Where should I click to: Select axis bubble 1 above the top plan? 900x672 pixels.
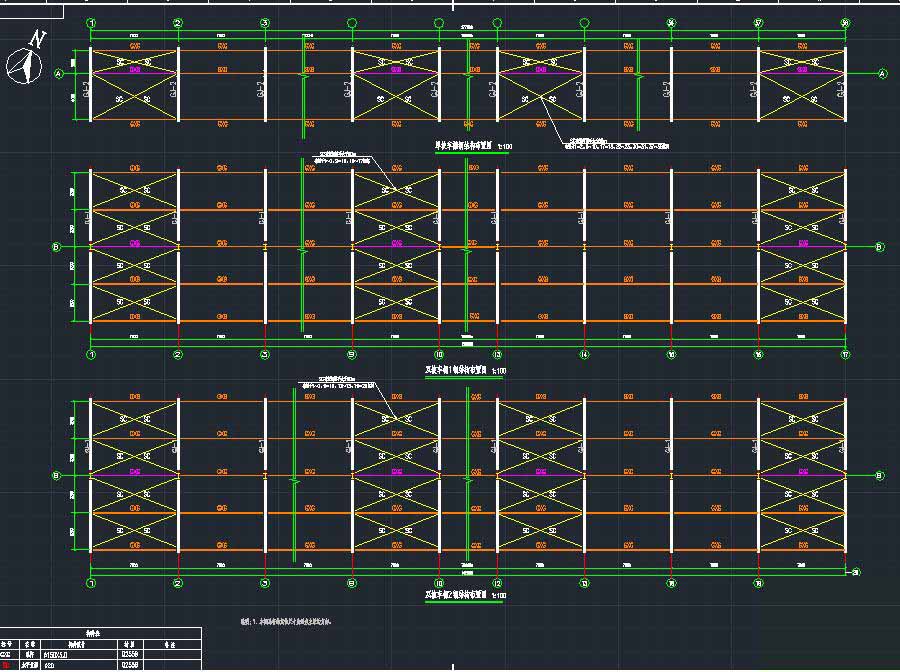click(91, 22)
